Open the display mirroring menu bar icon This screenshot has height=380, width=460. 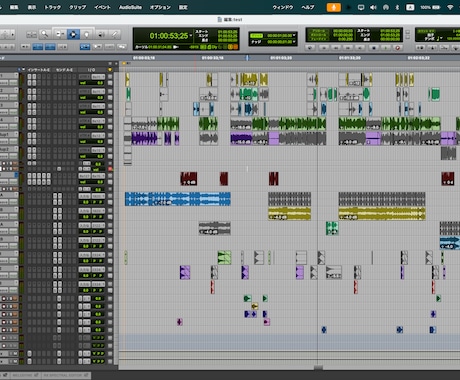pos(361,7)
